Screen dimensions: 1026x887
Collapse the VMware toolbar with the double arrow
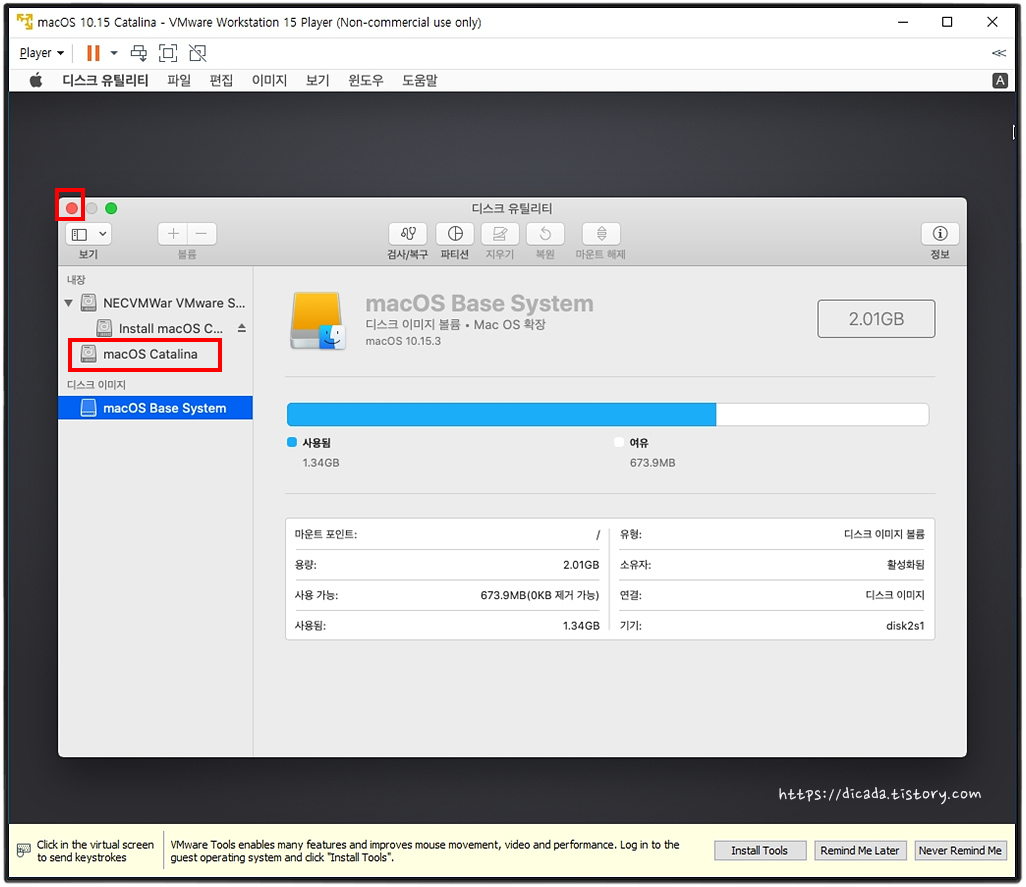click(x=999, y=53)
